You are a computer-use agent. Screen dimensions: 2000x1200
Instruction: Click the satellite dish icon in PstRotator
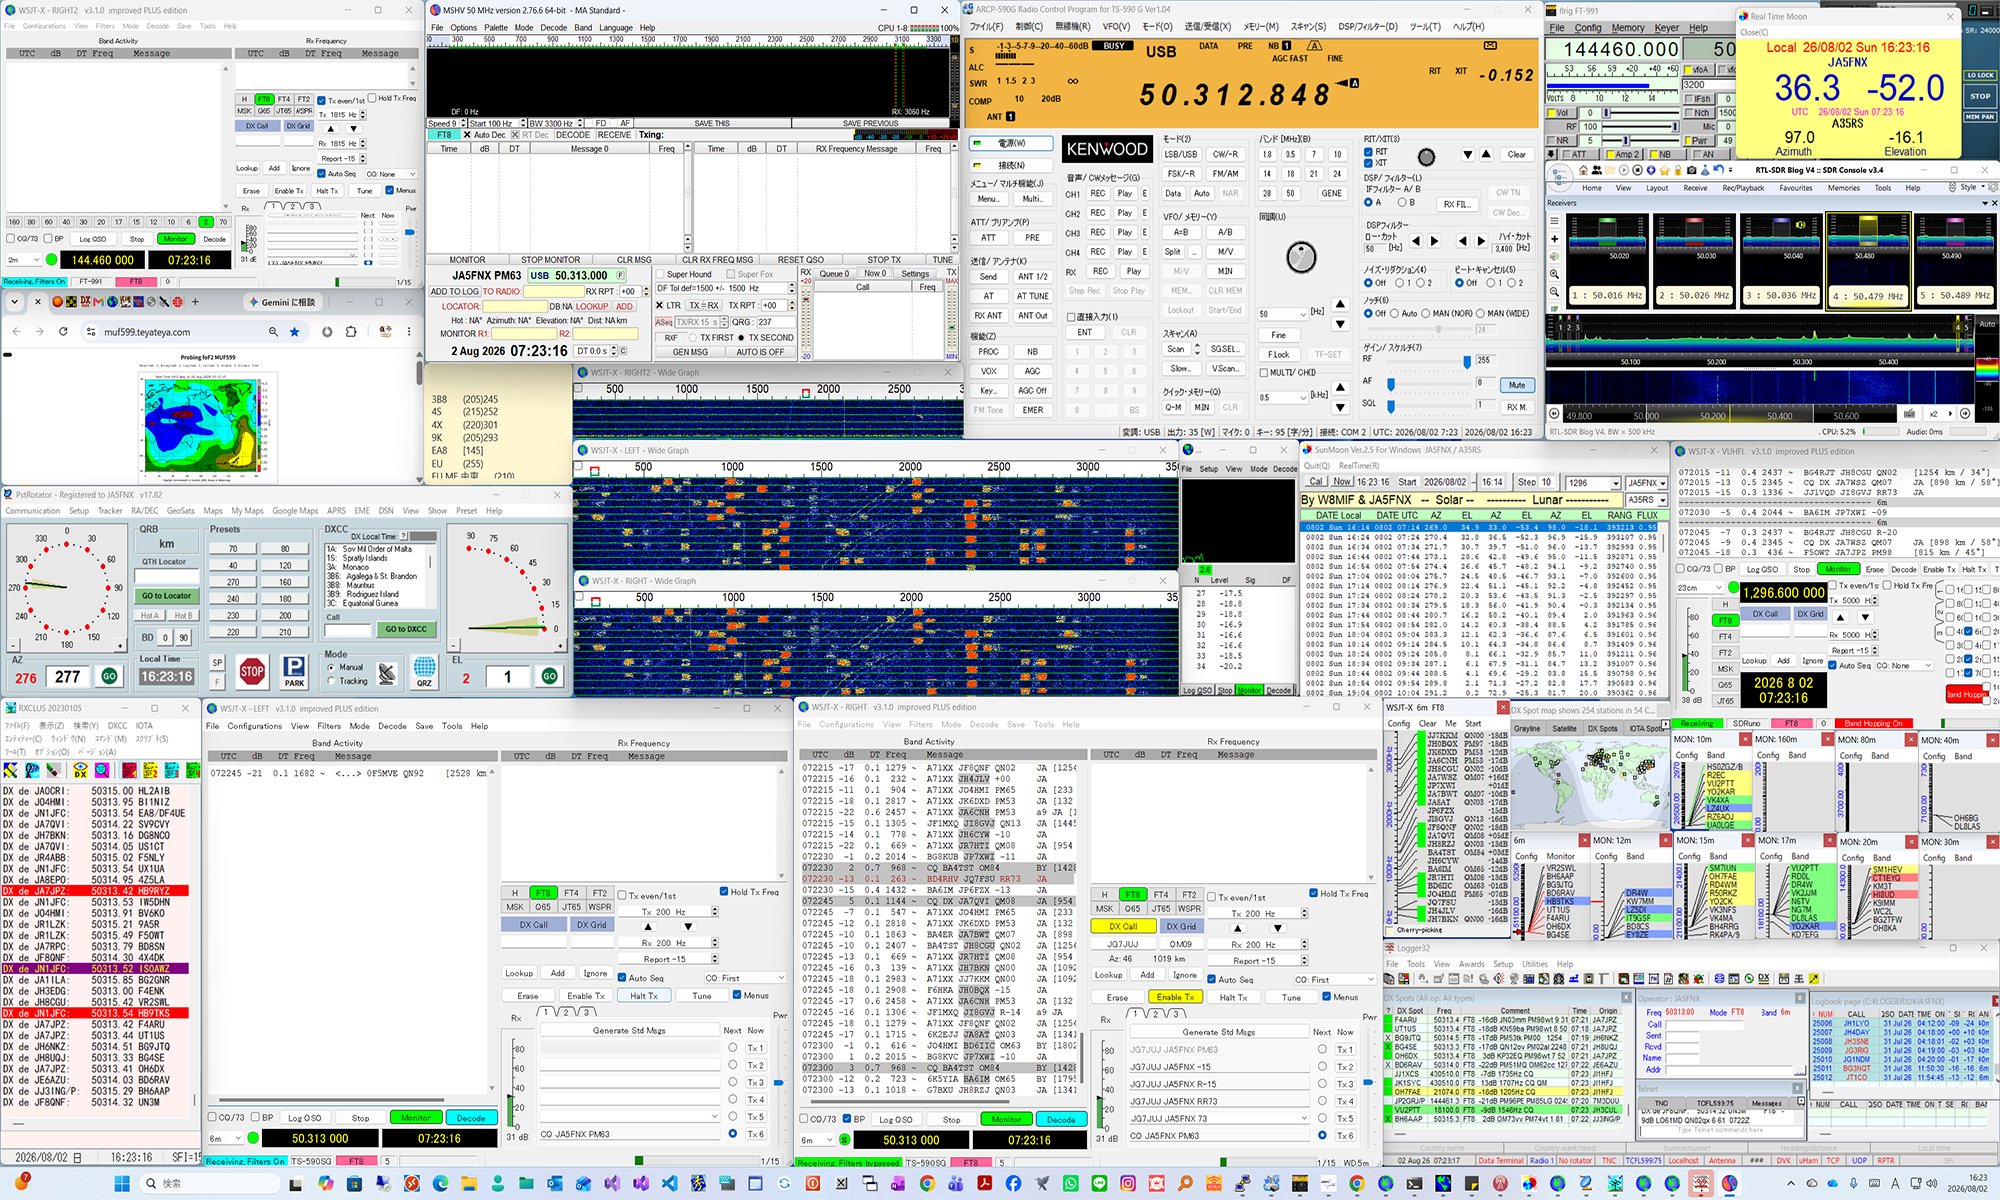click(387, 675)
